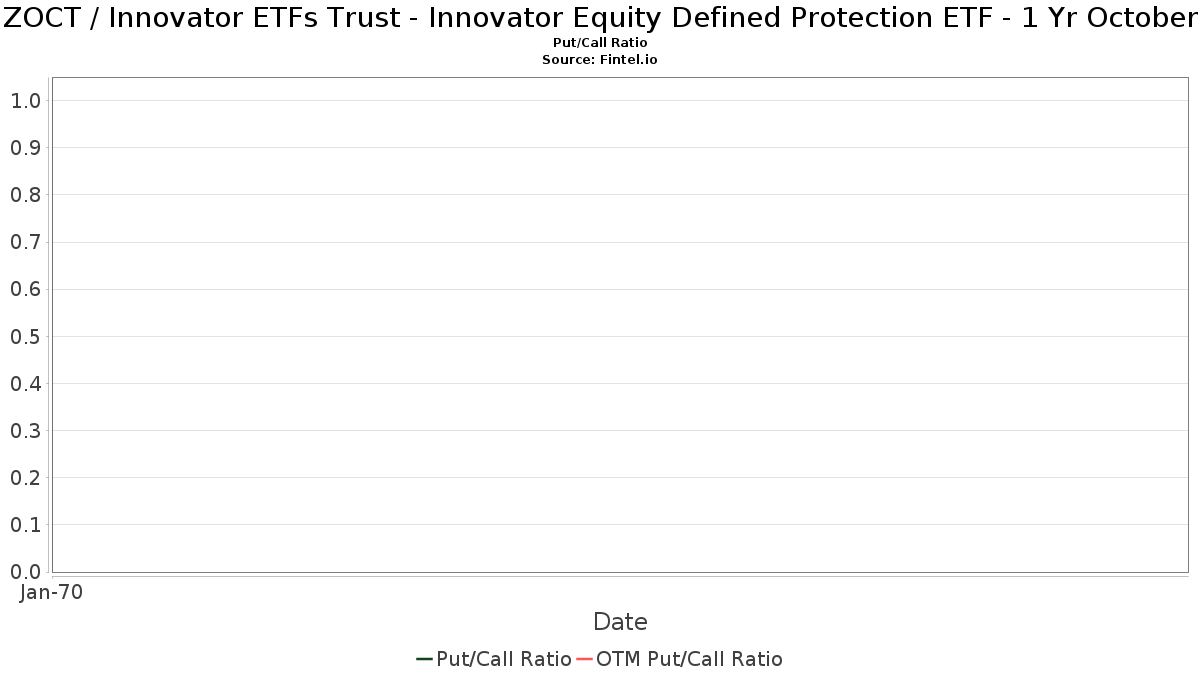
Task: Click the Jan-70 date axis label
Action: click(x=51, y=592)
